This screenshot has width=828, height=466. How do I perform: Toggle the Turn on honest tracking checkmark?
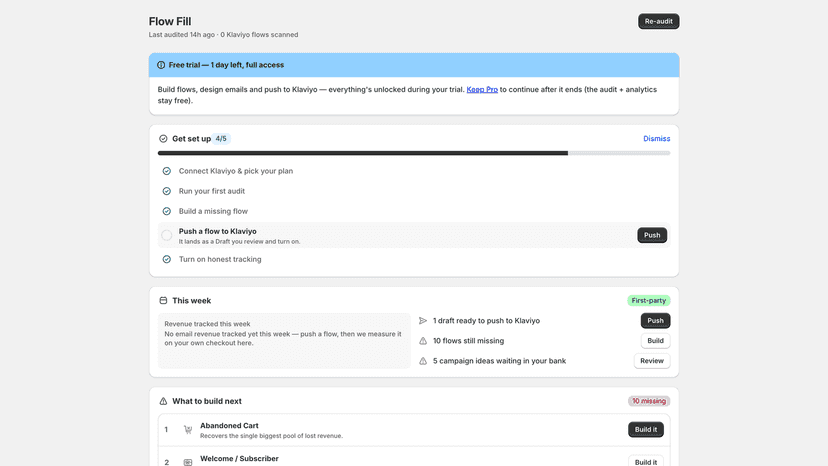click(x=167, y=259)
